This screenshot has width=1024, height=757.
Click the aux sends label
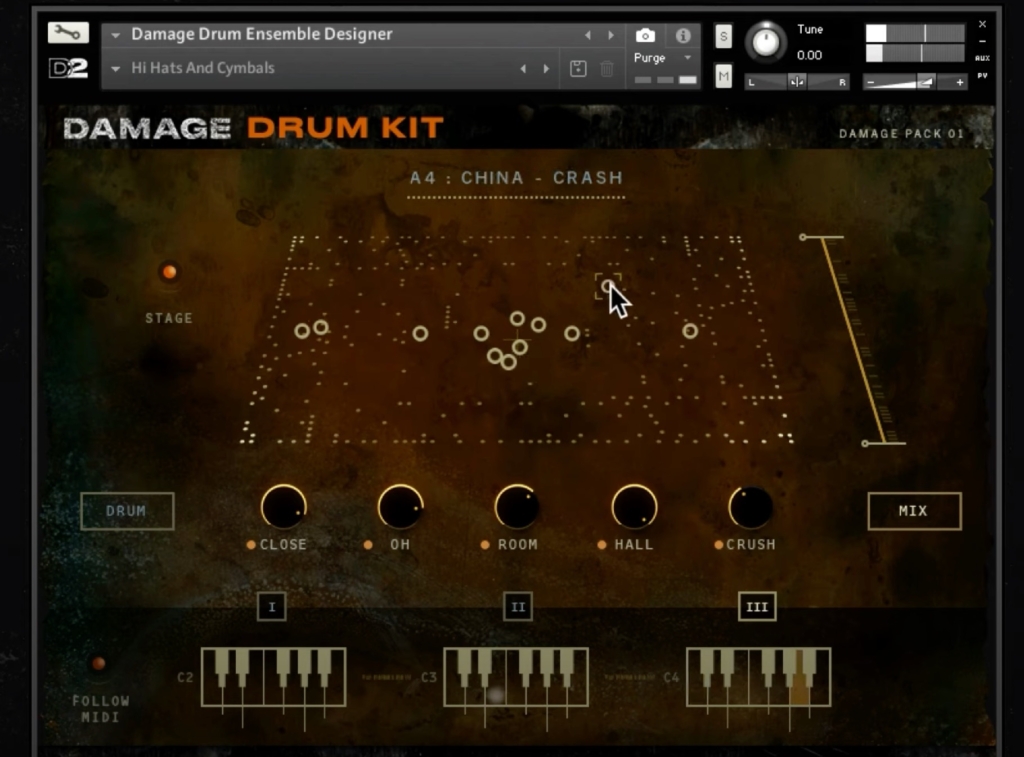[982, 59]
